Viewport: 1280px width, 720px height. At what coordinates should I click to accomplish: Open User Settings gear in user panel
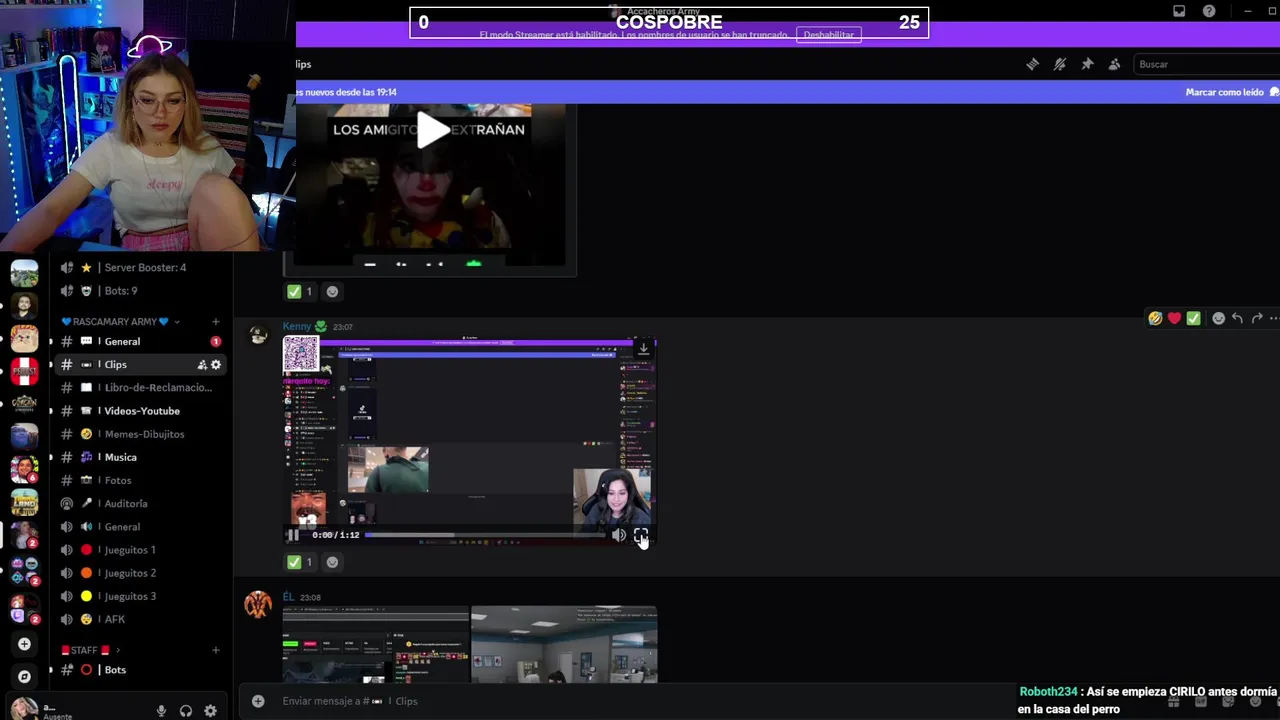tap(210, 711)
